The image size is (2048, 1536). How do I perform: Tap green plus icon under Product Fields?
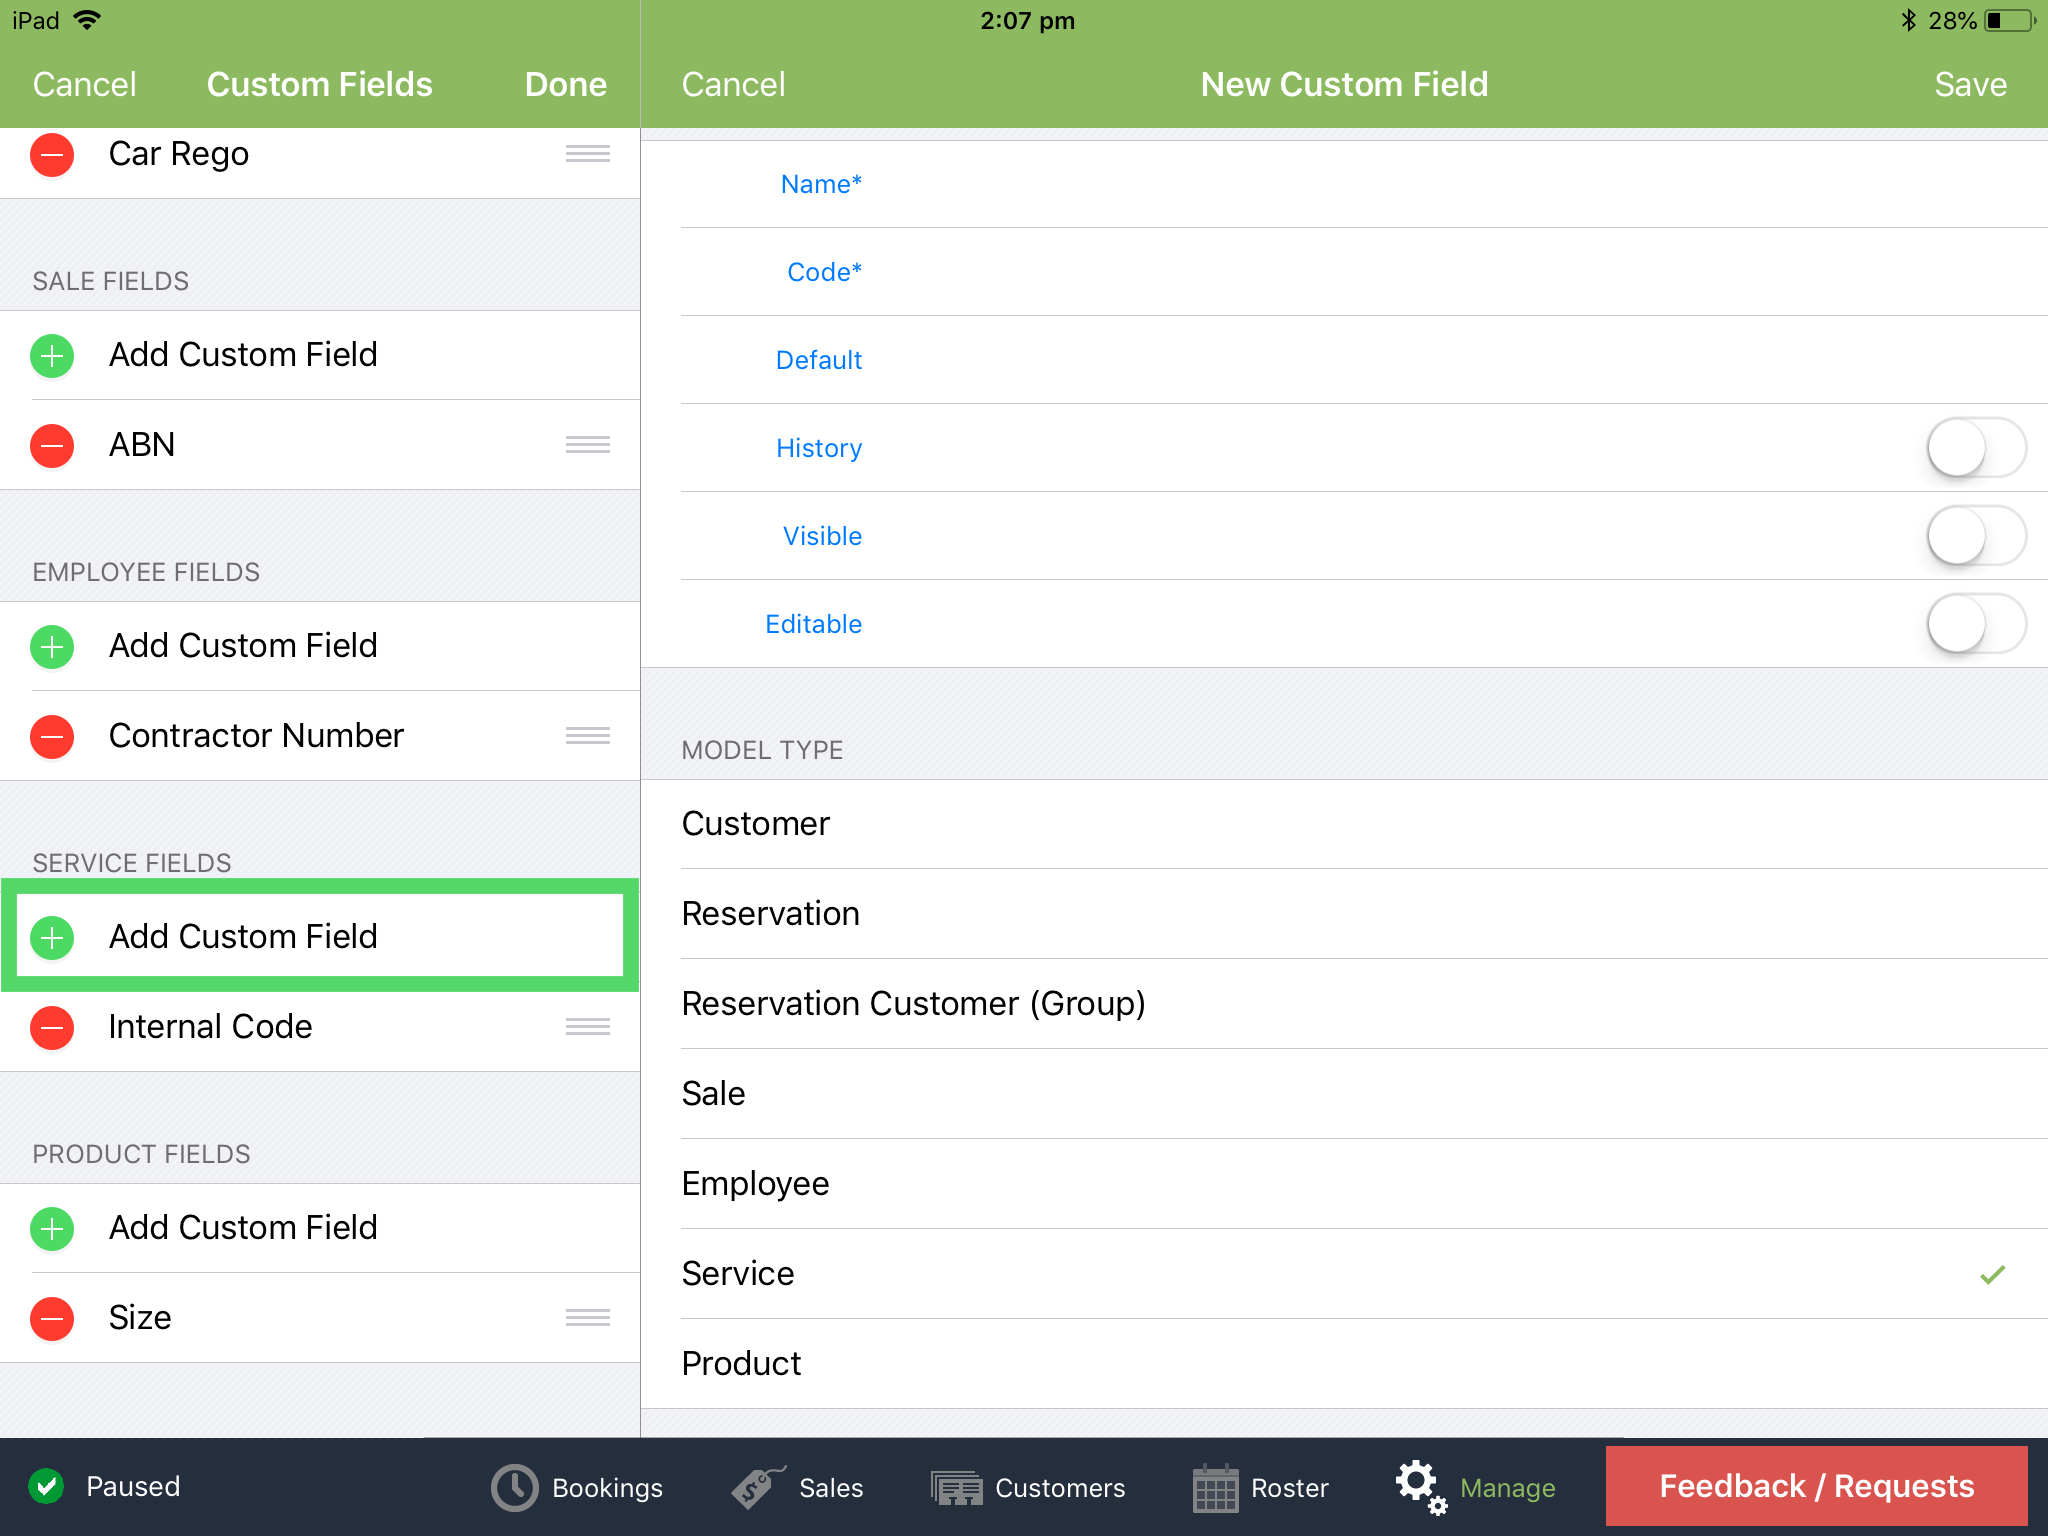coord(52,1229)
